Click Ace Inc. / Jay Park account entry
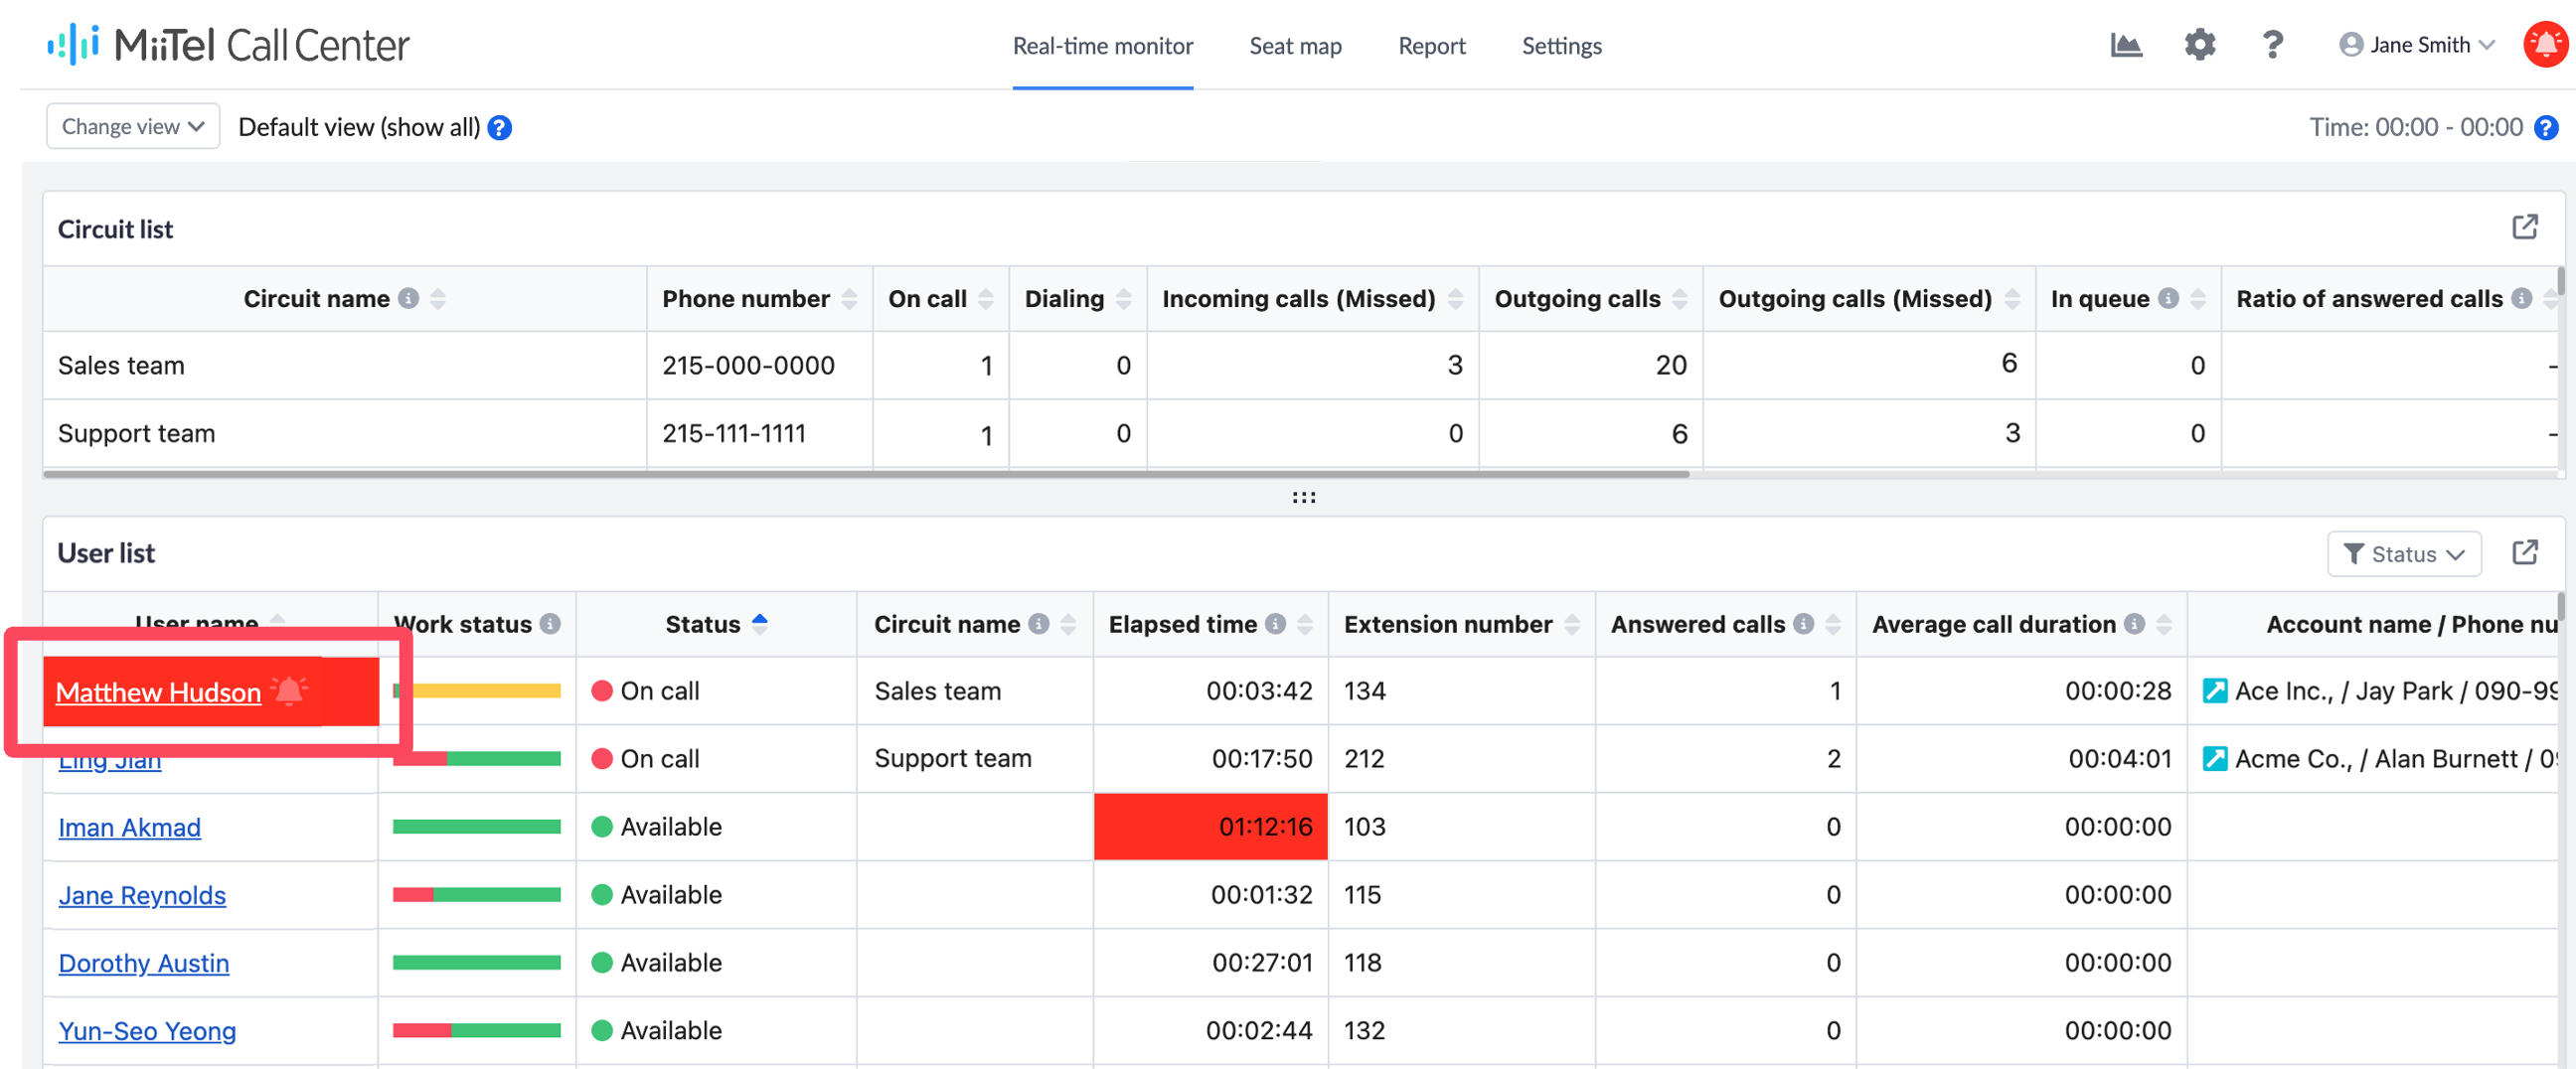The height and width of the screenshot is (1069, 2576). click(x=2396, y=691)
